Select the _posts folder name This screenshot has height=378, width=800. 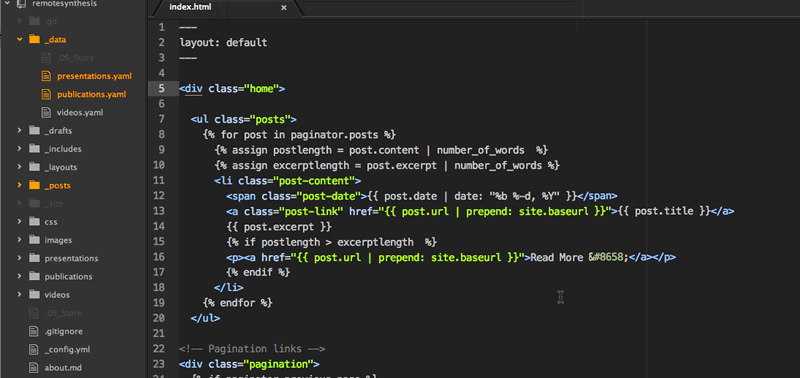pos(57,186)
